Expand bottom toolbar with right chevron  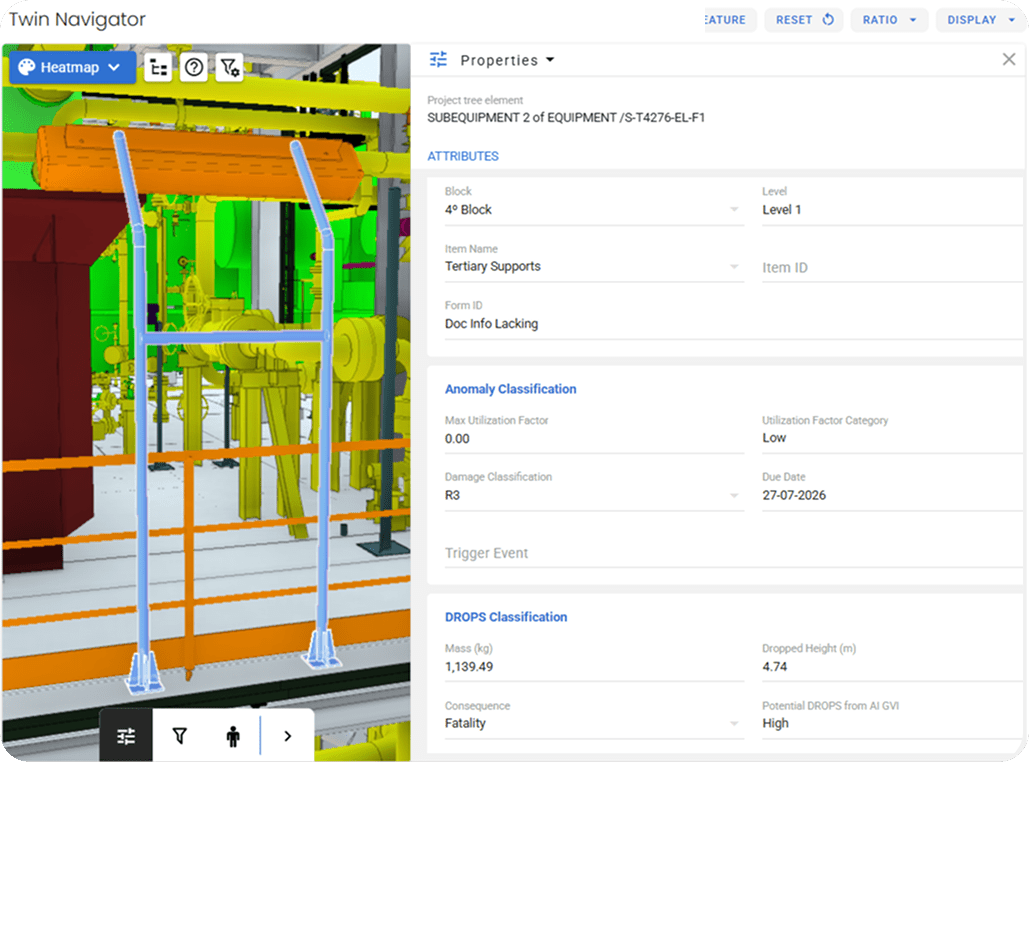coord(288,736)
